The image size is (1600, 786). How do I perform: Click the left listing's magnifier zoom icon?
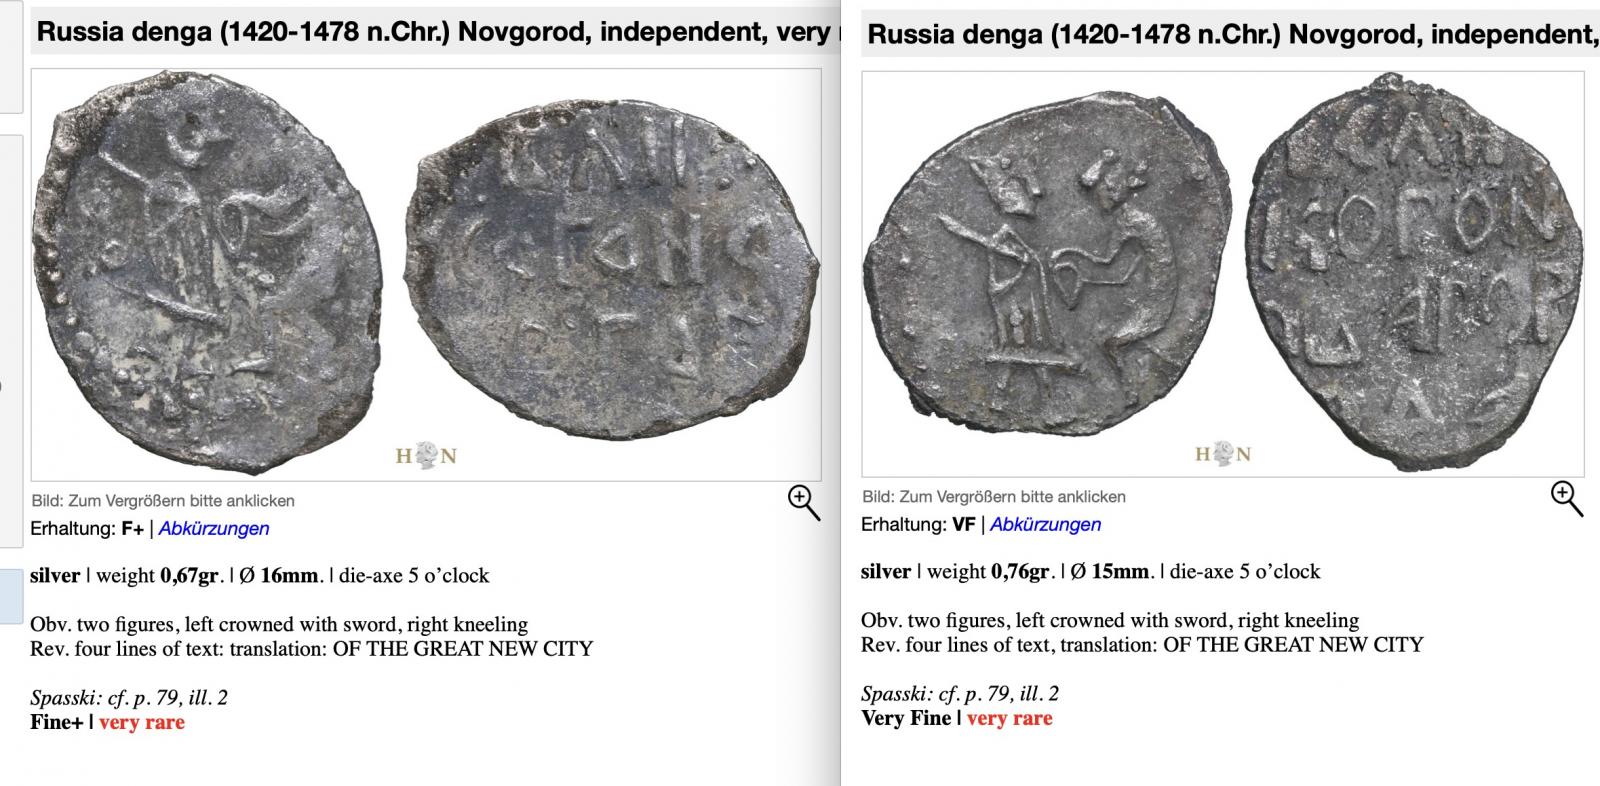(x=804, y=502)
